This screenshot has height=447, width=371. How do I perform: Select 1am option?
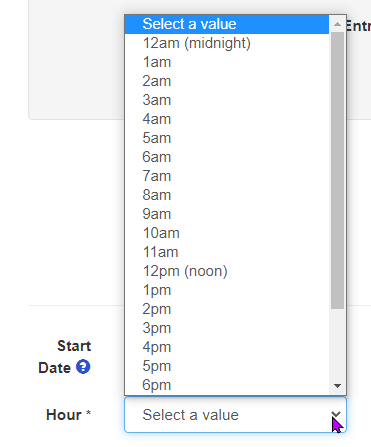[227, 62]
